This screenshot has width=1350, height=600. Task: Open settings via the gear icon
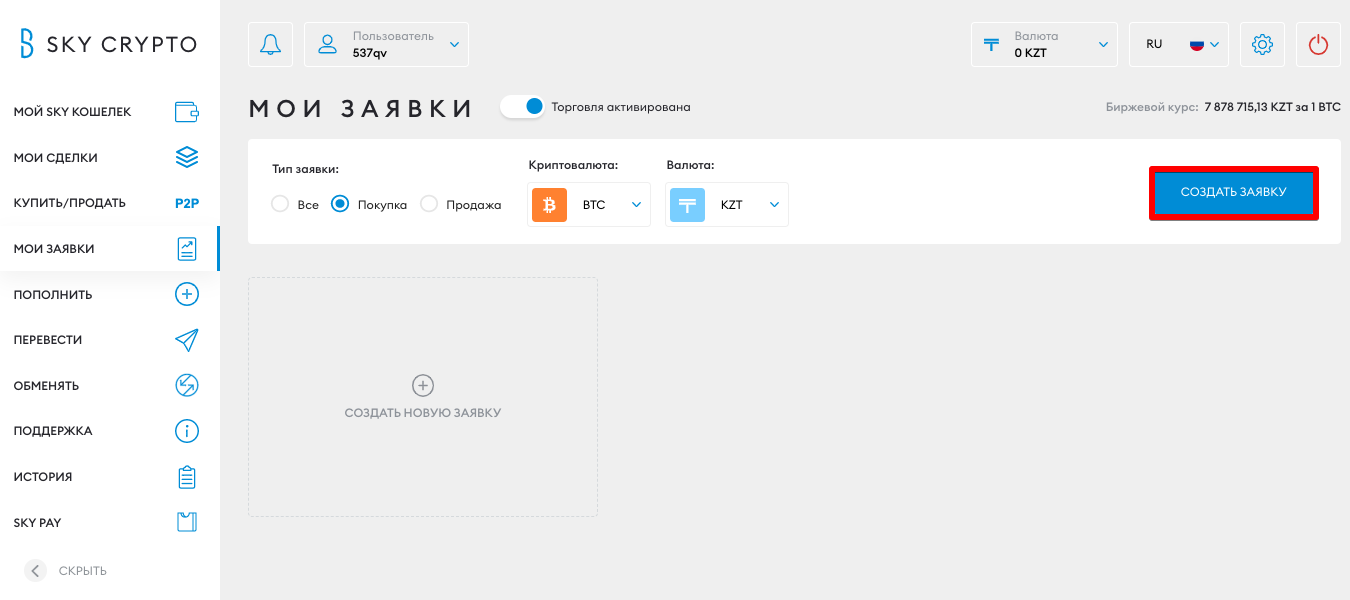(x=1262, y=44)
